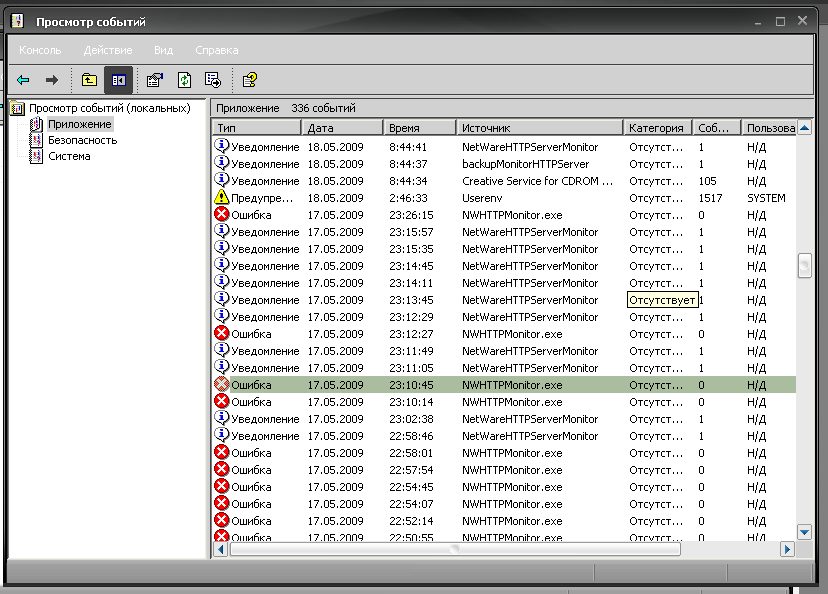Viewport: 828px width, 594px height.
Task: Sort by the Соб... column header
Action: pos(717,128)
